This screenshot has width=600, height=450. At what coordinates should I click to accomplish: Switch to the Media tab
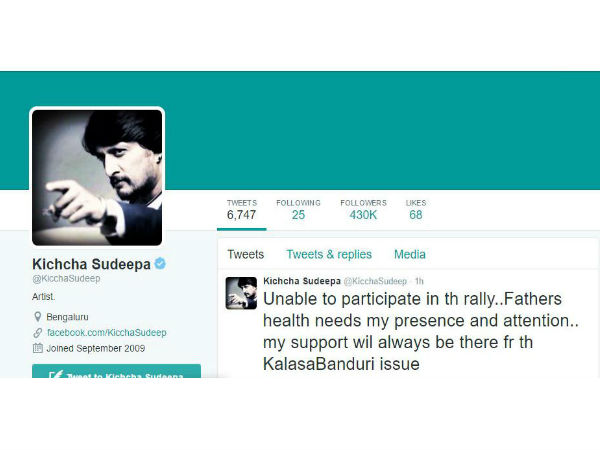tap(410, 254)
